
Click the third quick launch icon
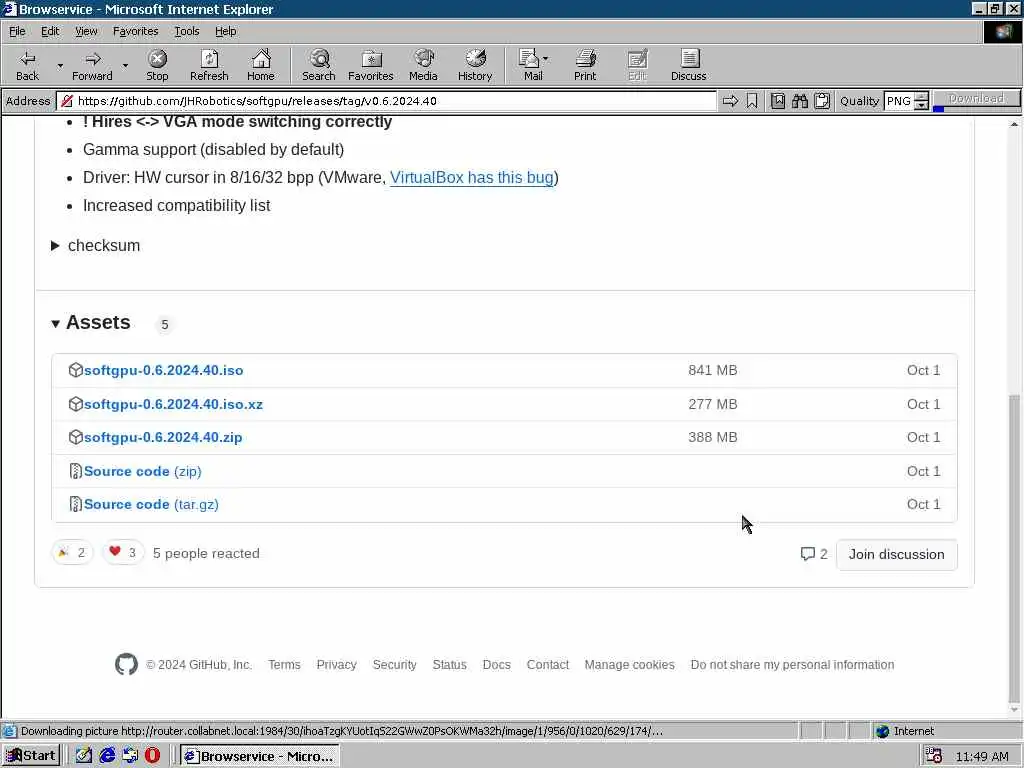(130, 756)
